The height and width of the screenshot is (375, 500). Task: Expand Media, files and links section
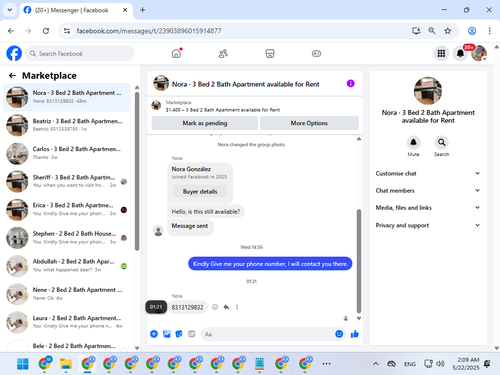point(428,208)
